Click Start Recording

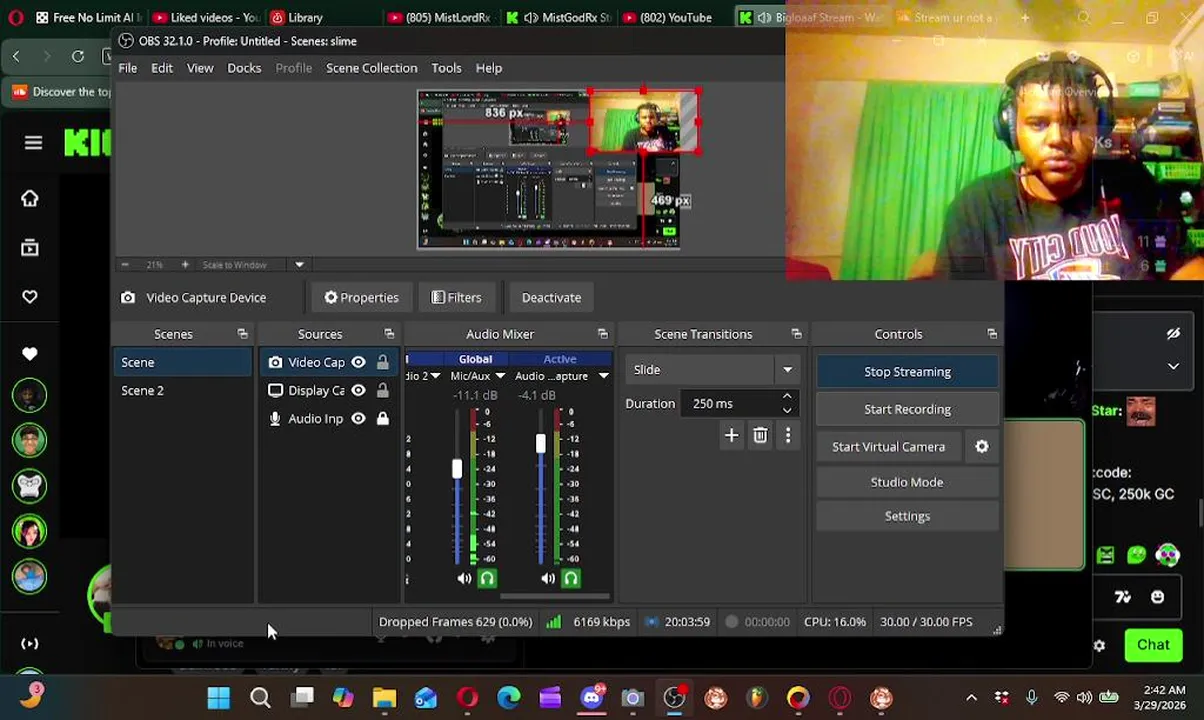pos(907,409)
